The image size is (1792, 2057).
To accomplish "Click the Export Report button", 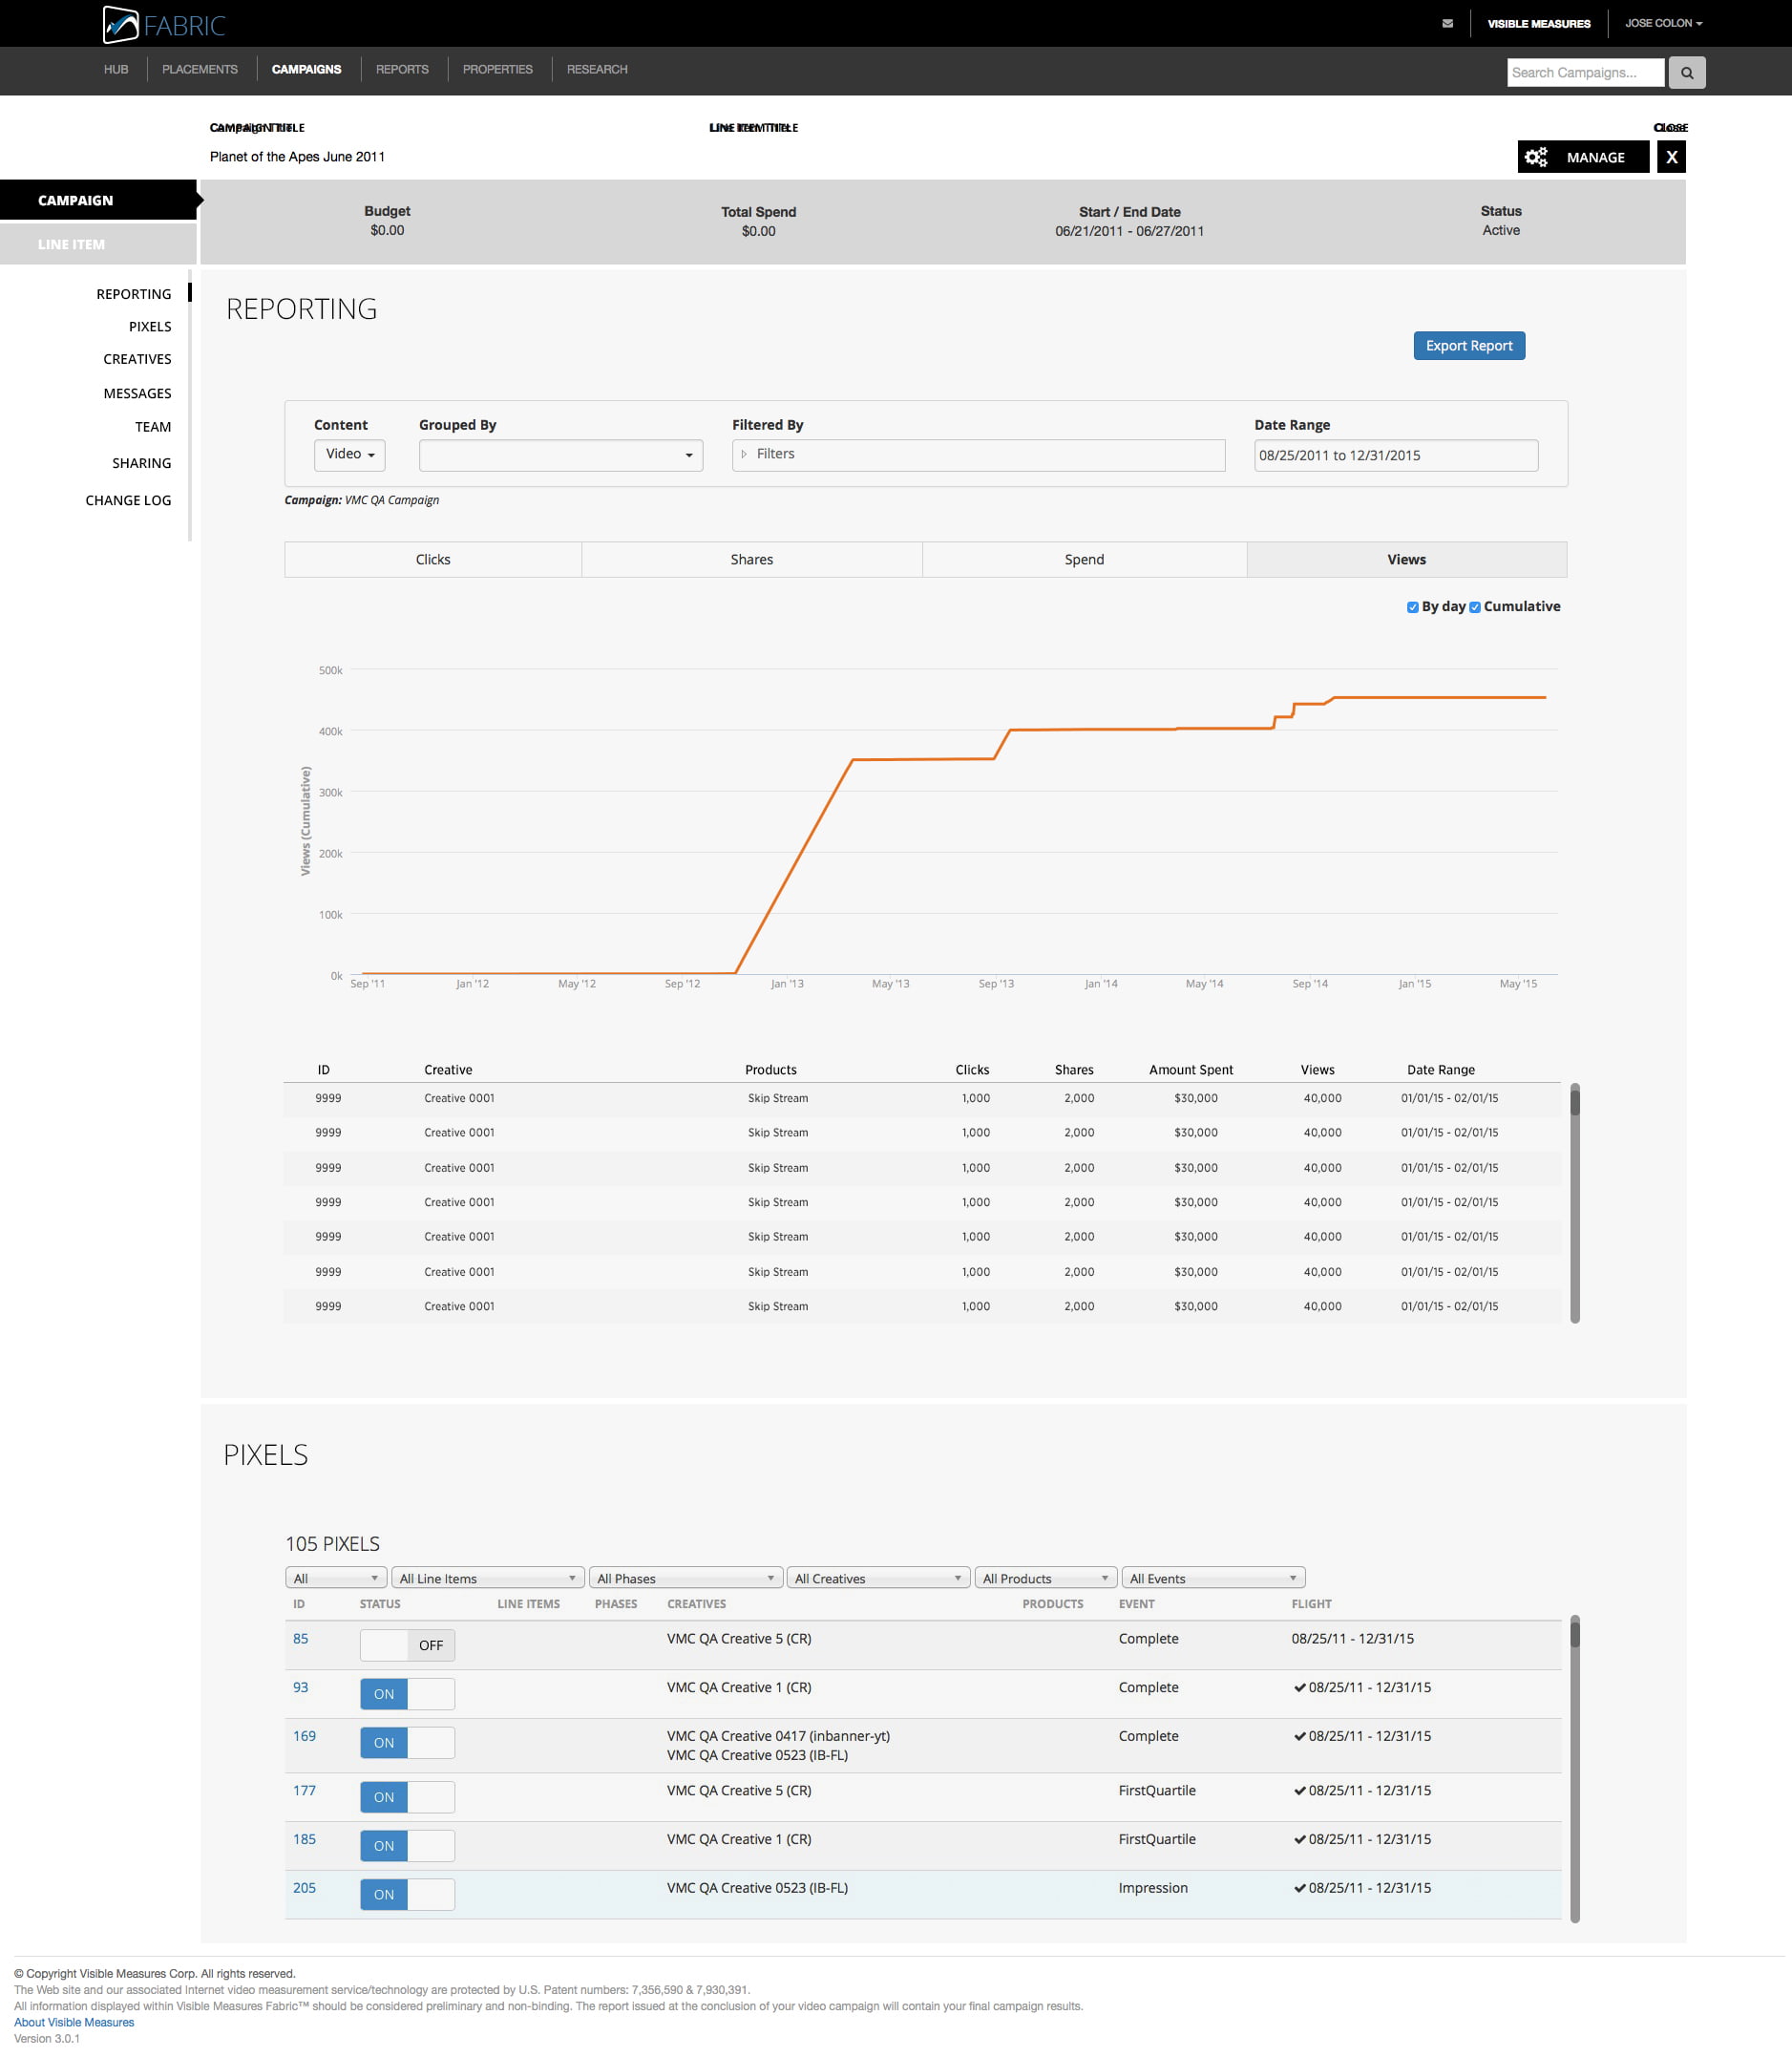I will [x=1468, y=346].
